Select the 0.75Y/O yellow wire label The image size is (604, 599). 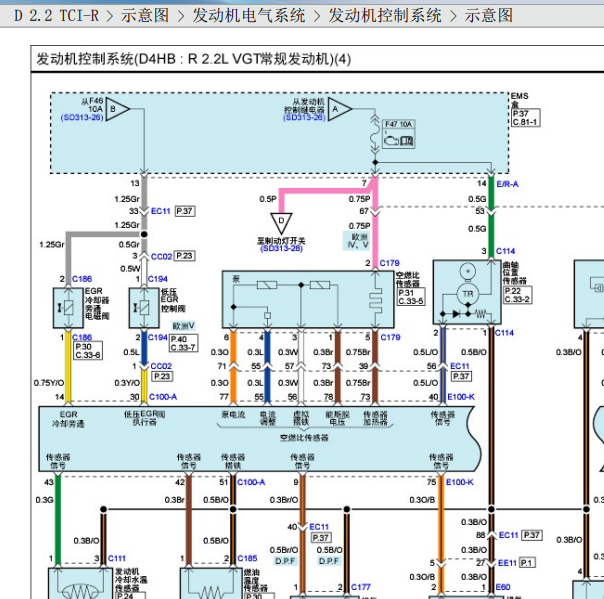coord(49,383)
